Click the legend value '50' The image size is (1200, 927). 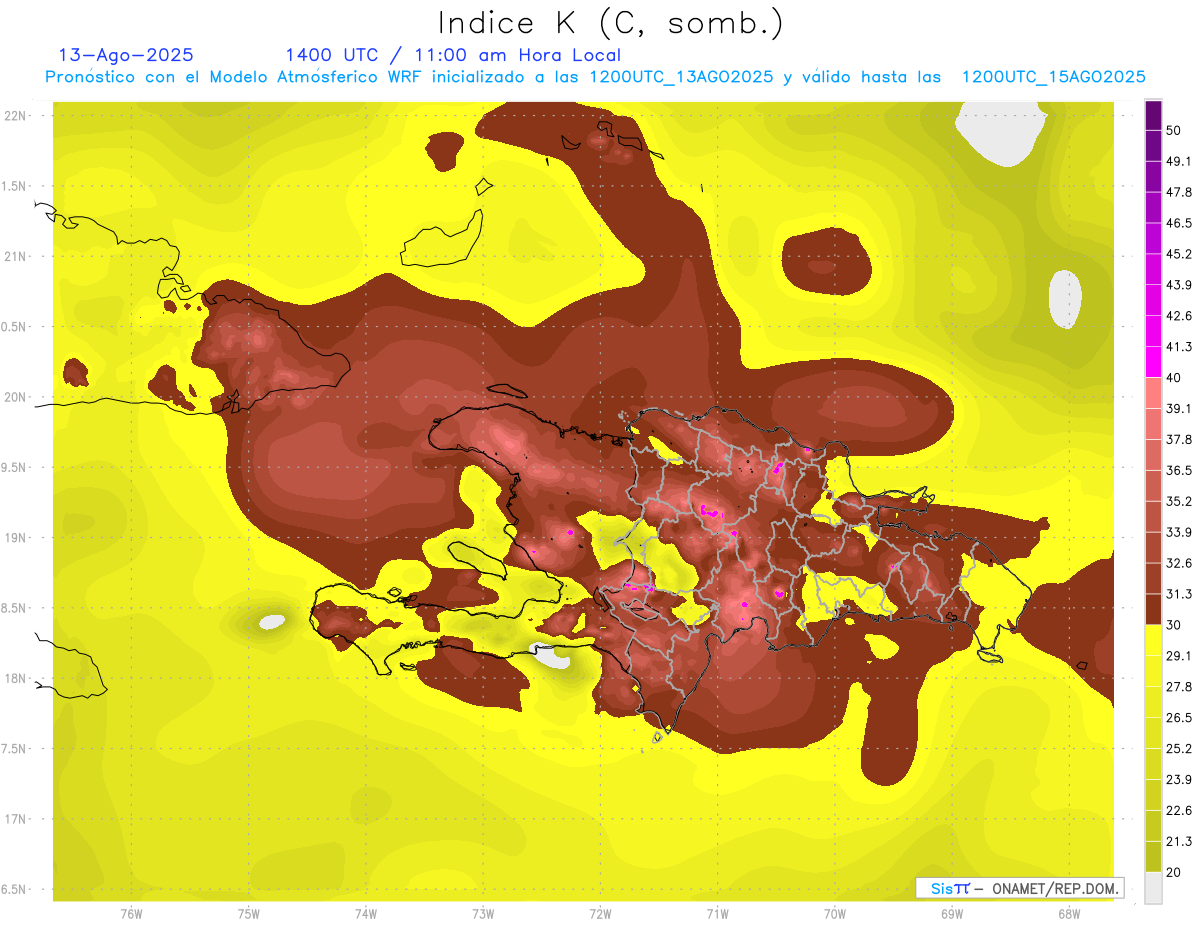1175,131
